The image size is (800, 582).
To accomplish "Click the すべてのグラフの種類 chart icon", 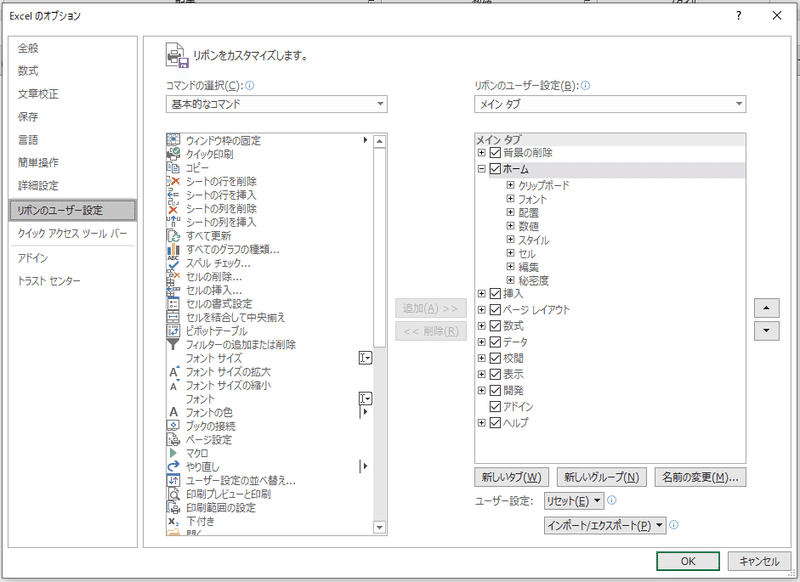I will pyautogui.click(x=173, y=249).
